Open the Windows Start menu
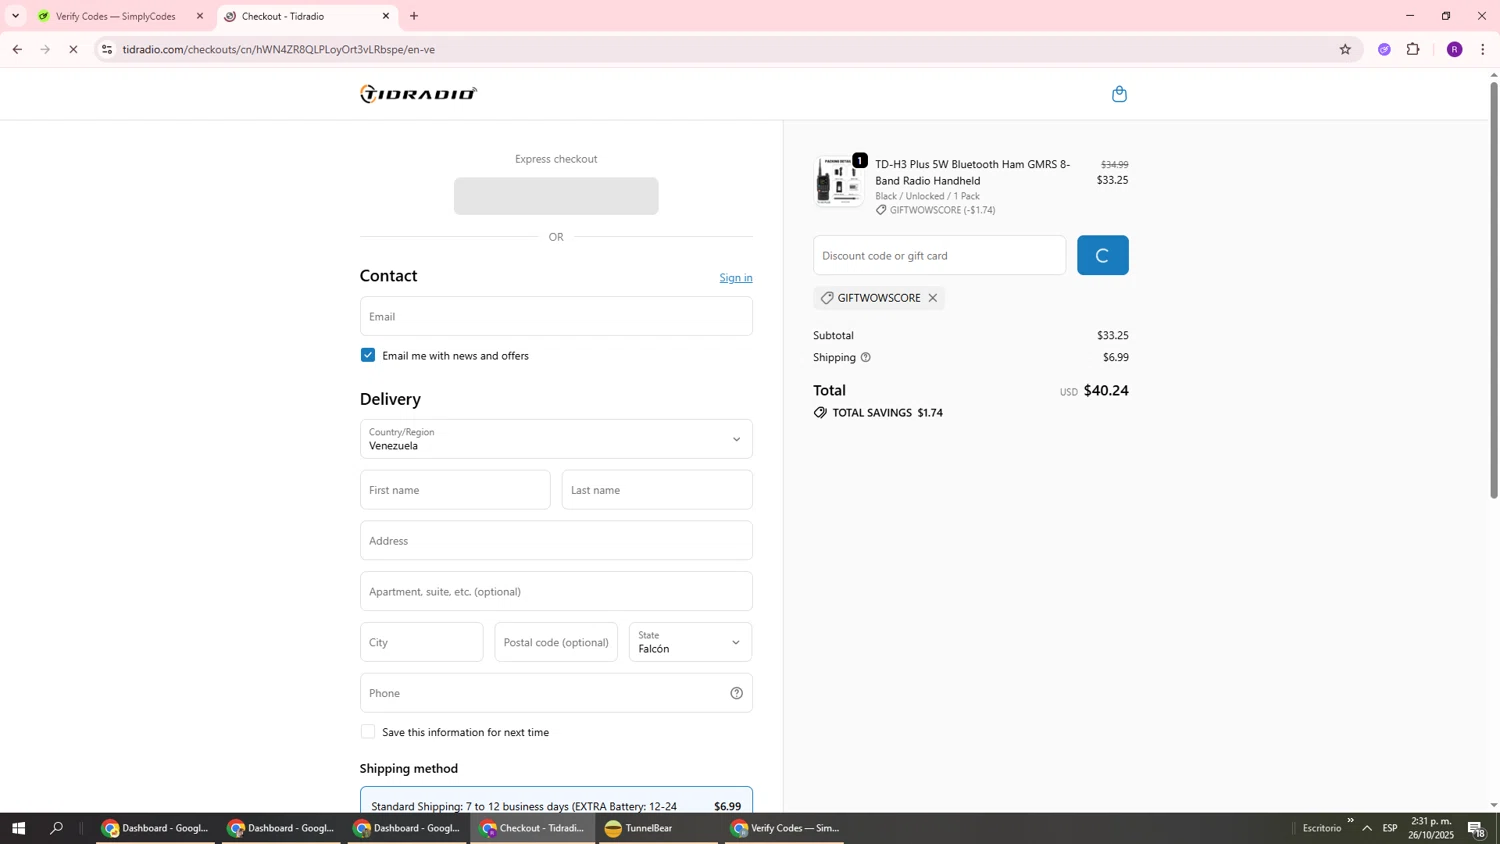 click(x=17, y=828)
